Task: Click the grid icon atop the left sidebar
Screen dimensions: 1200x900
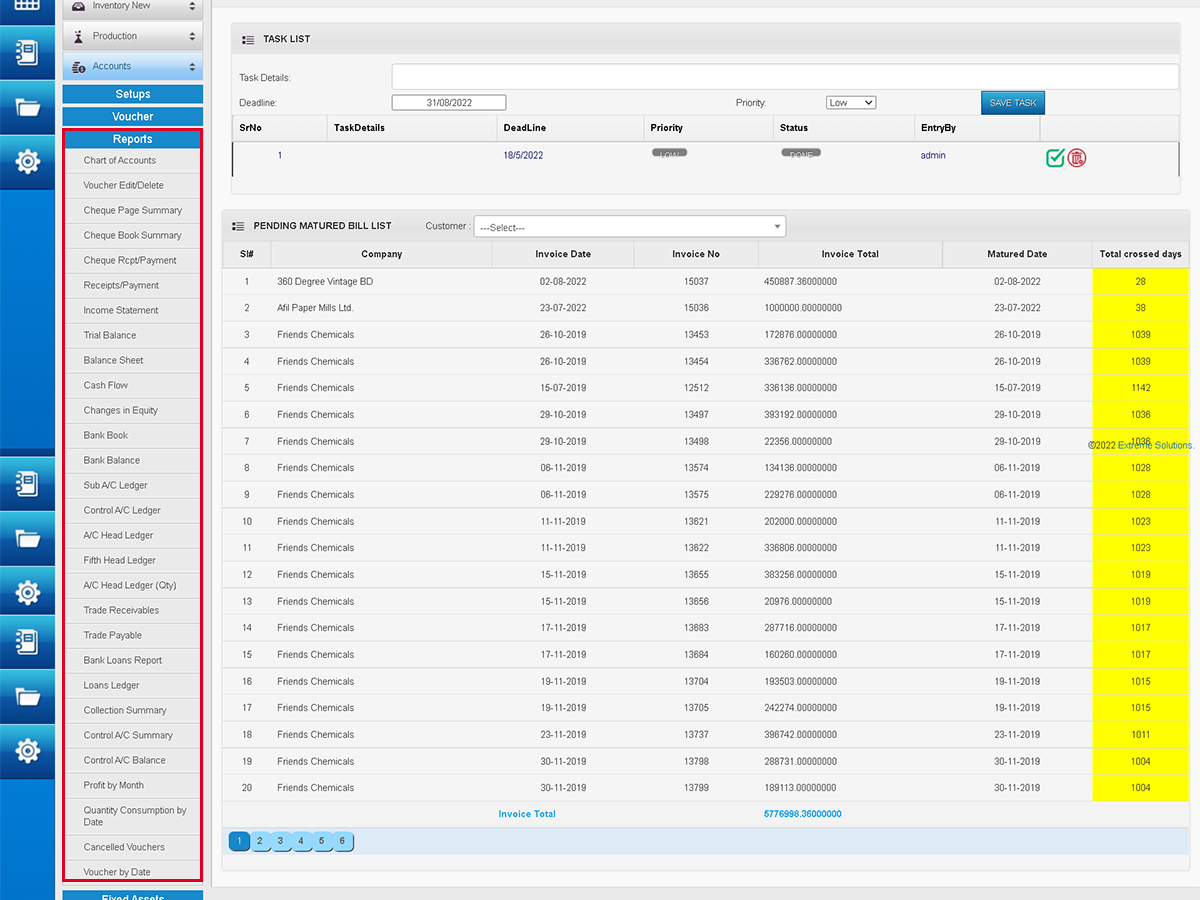Action: (x=27, y=4)
